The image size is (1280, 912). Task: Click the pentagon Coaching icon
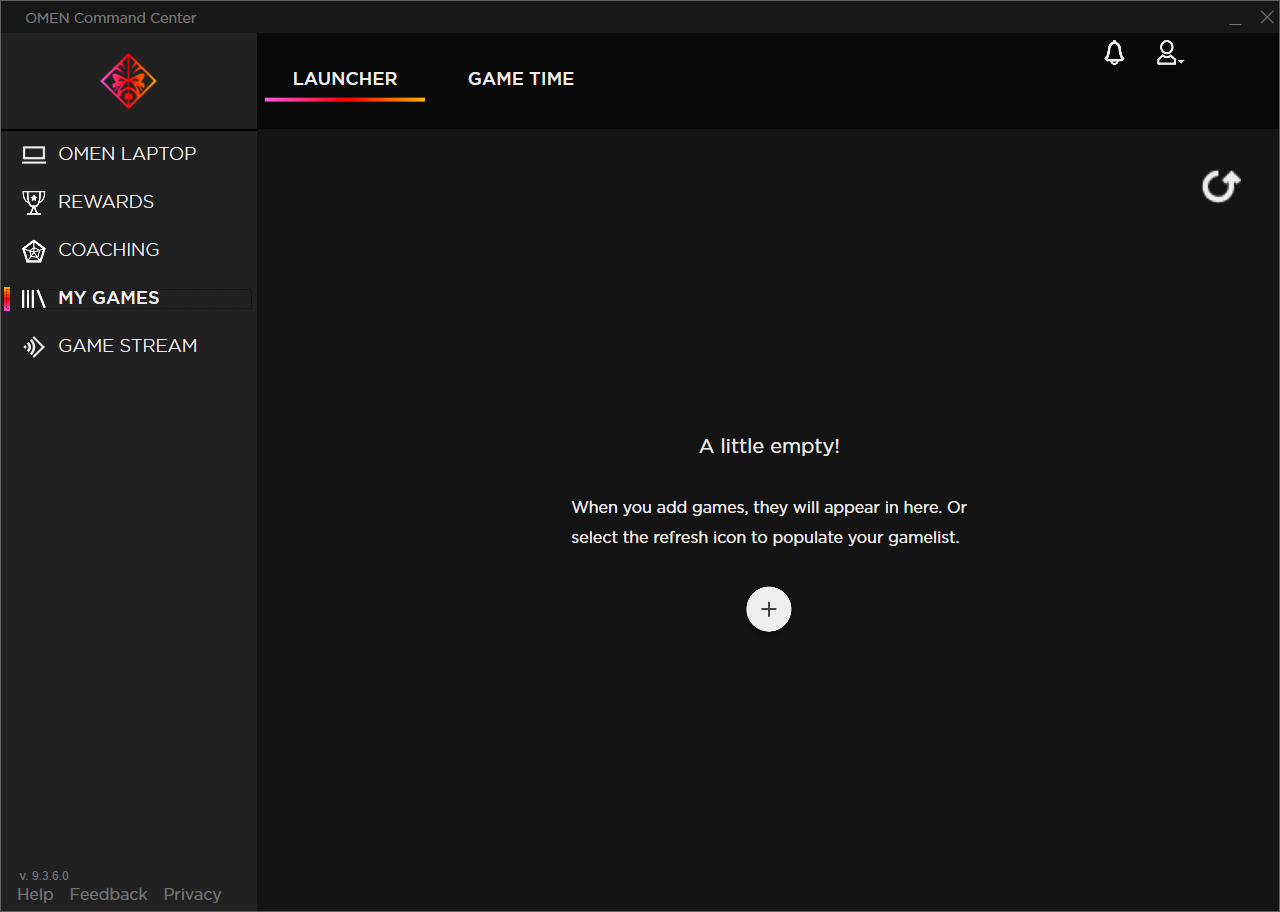pos(34,251)
